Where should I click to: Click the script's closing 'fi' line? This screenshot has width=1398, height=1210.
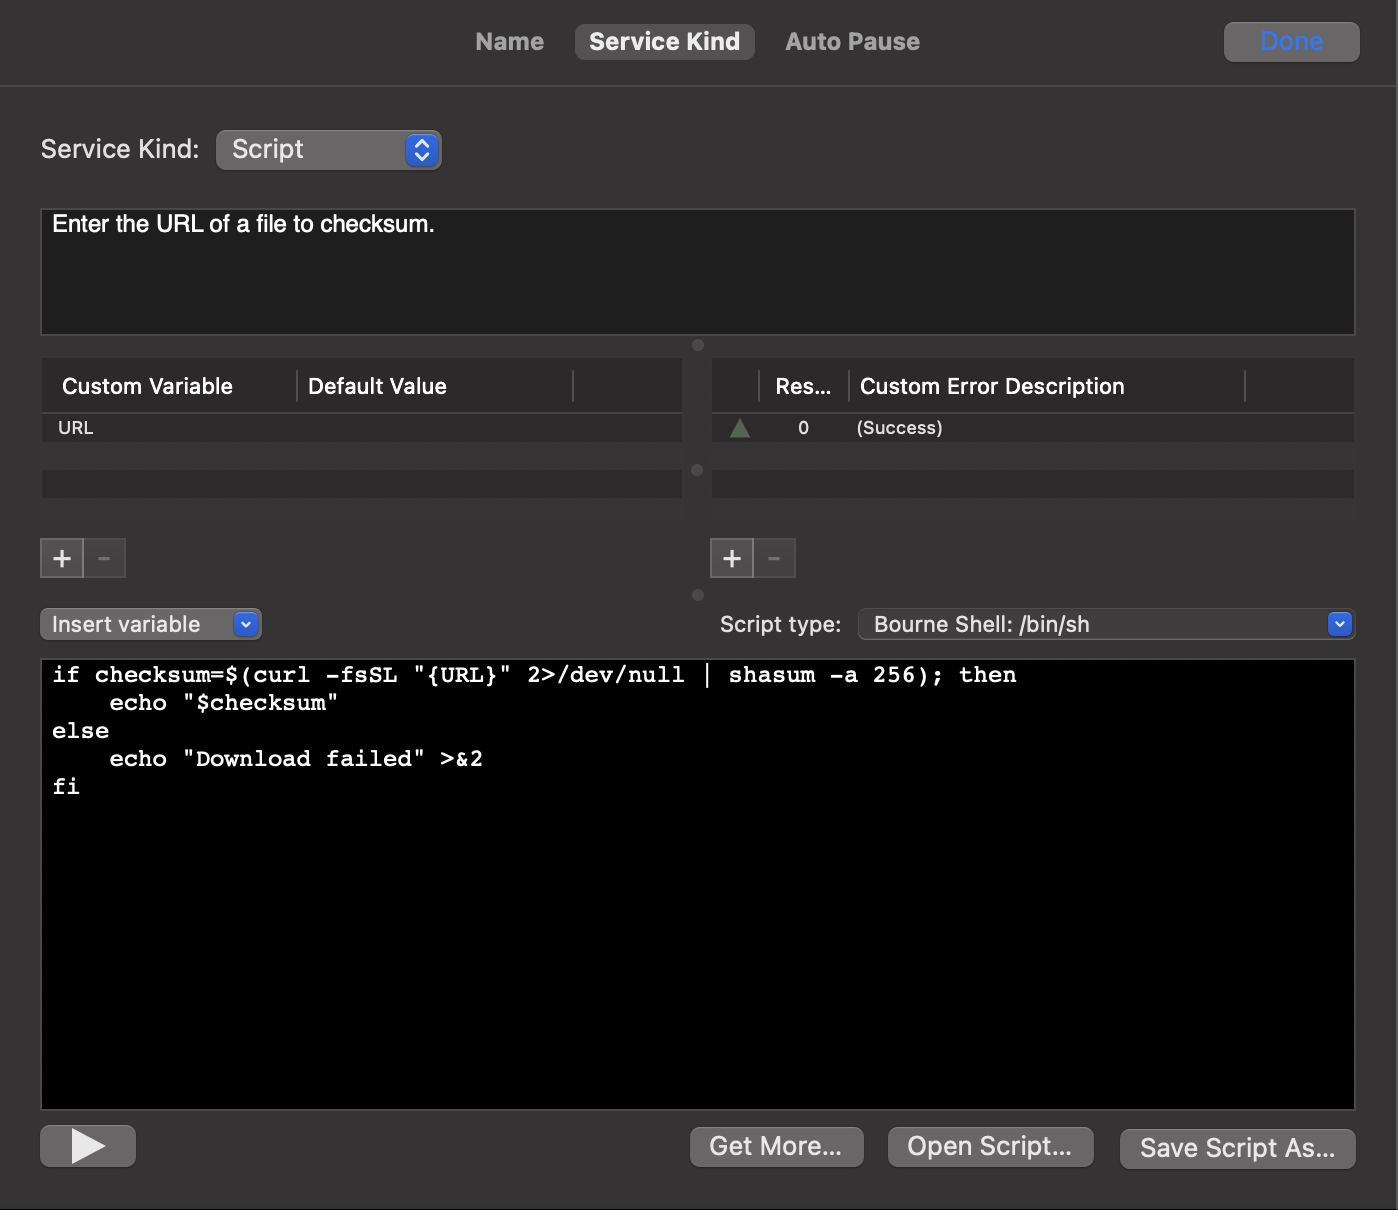click(x=66, y=787)
